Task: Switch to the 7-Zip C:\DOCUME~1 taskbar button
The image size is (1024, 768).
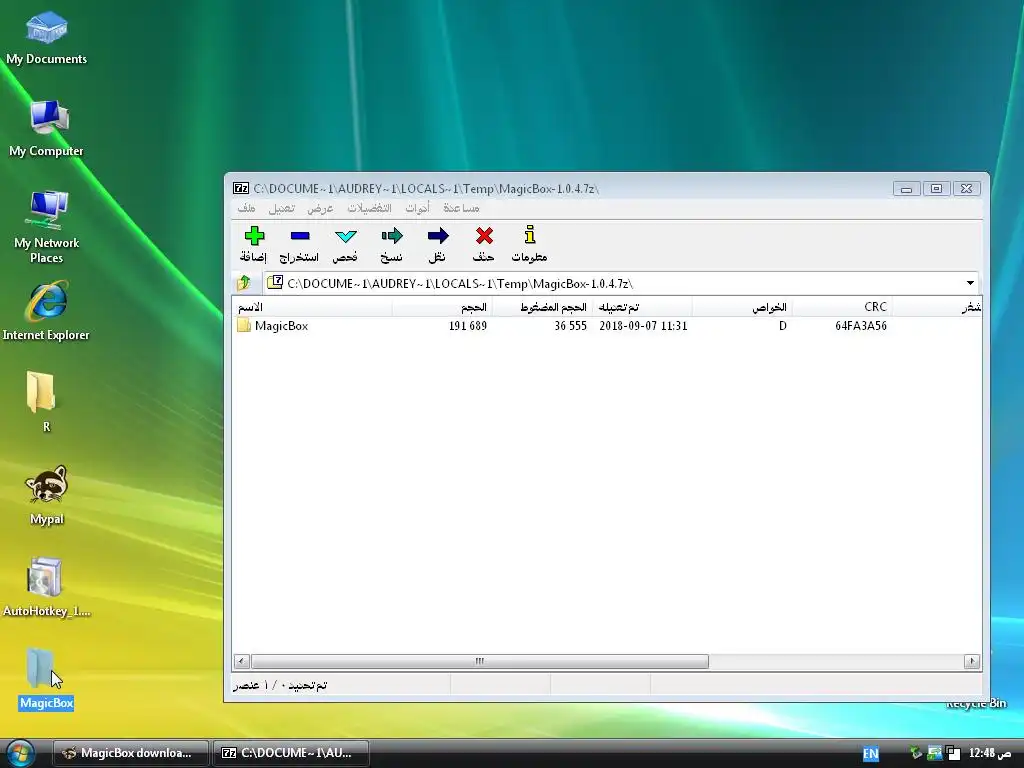Action: tap(291, 753)
